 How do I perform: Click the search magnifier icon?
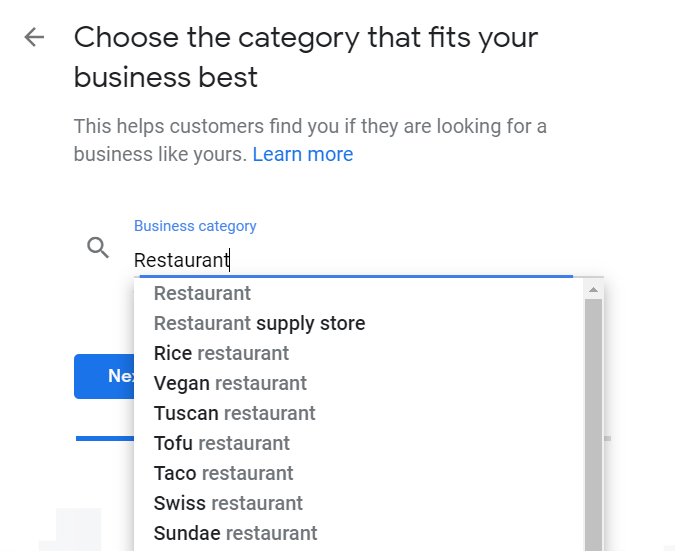(x=98, y=248)
